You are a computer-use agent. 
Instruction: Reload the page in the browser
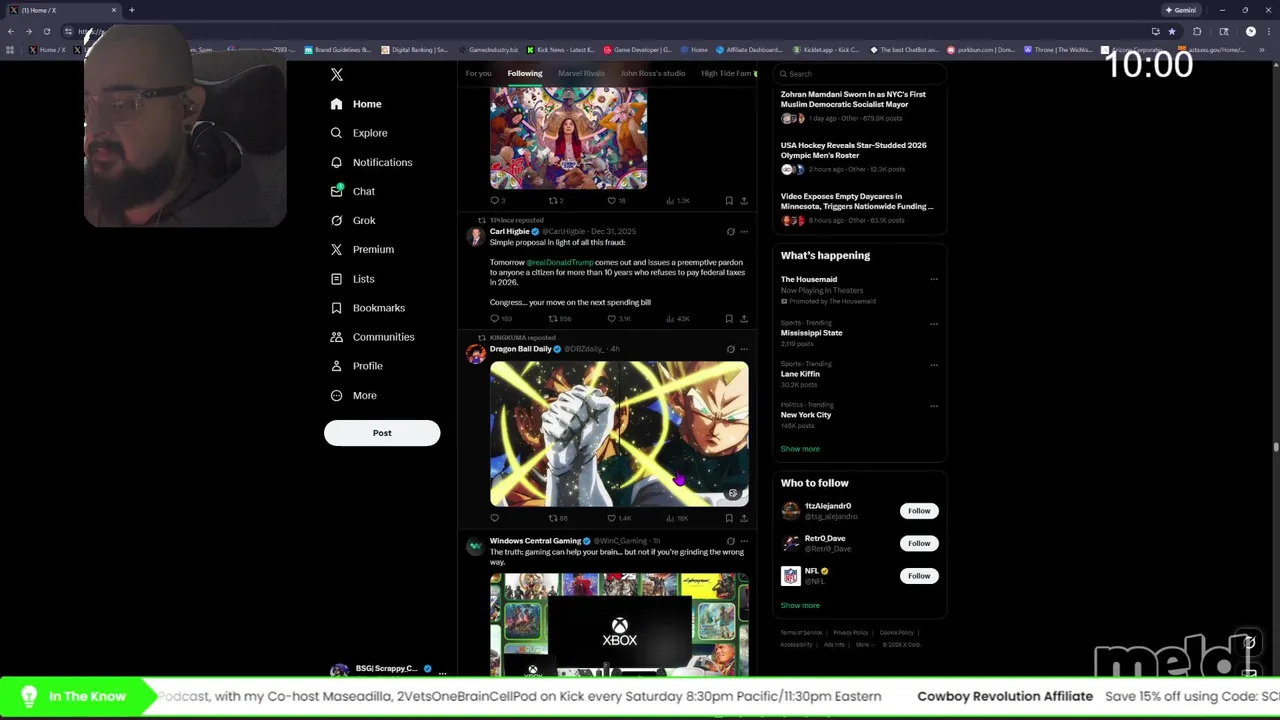point(46,31)
